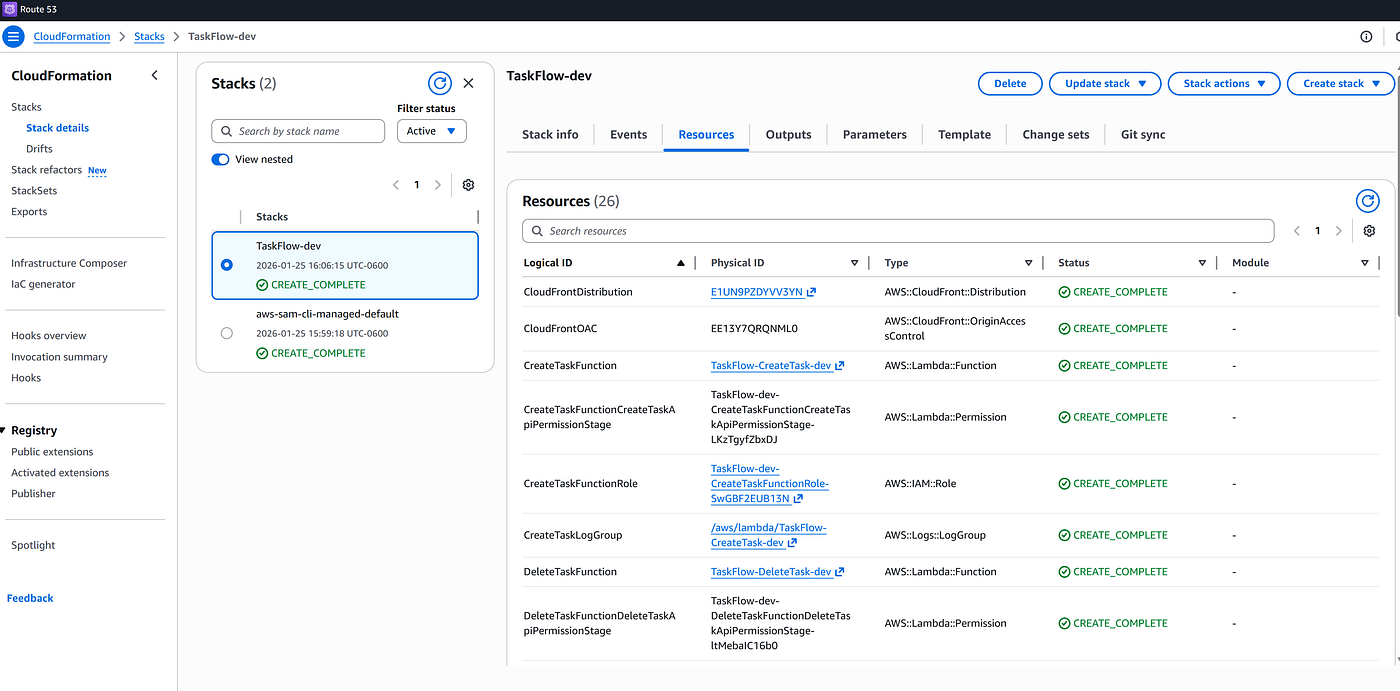Open Stacks list settings gear
Screen dimensions: 1400x691
[469, 185]
